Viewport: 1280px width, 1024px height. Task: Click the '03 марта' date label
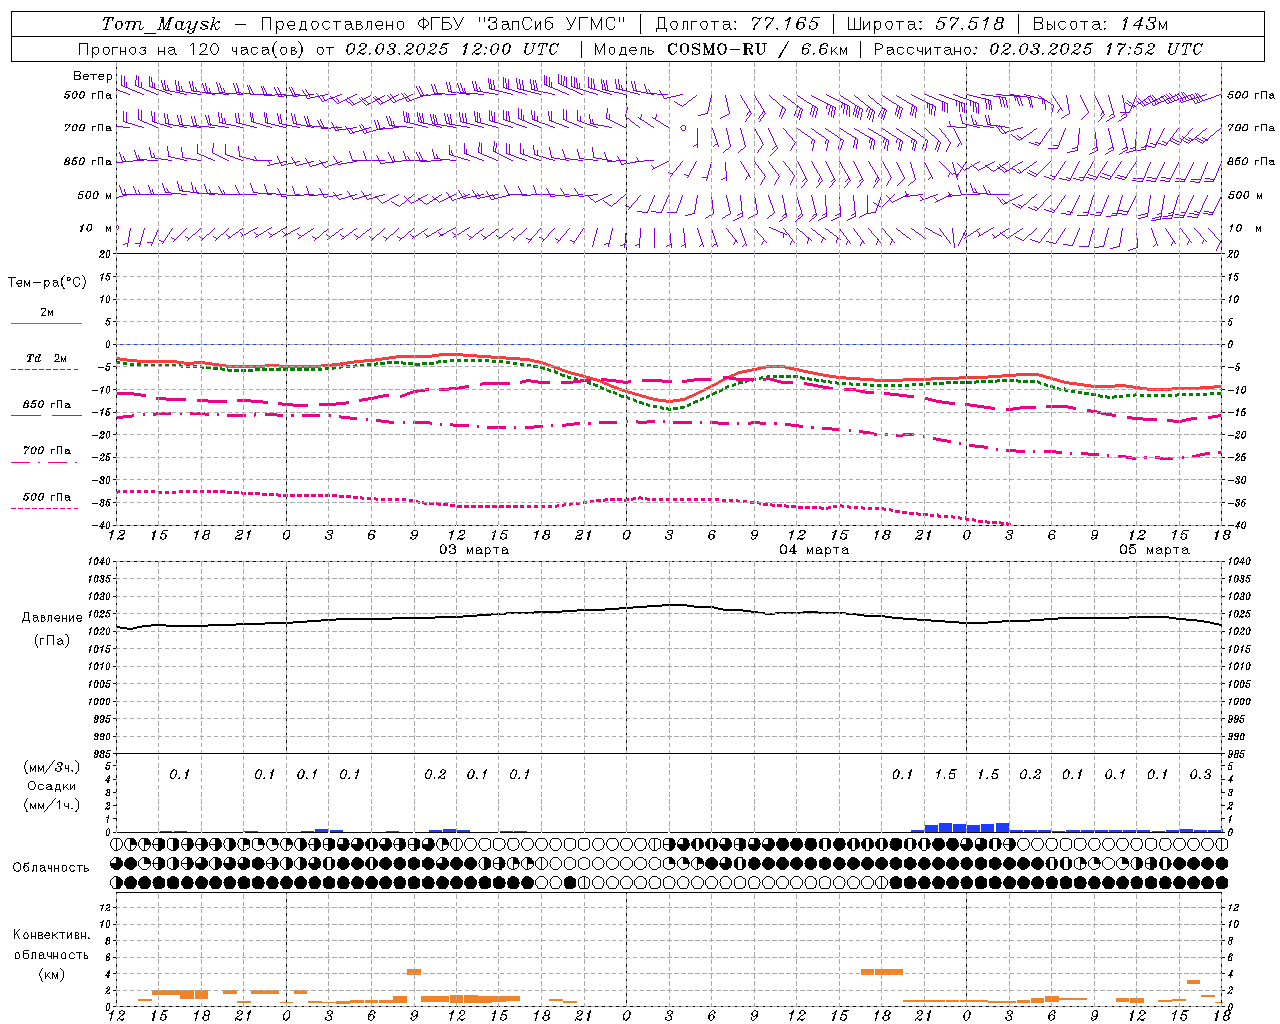474,550
